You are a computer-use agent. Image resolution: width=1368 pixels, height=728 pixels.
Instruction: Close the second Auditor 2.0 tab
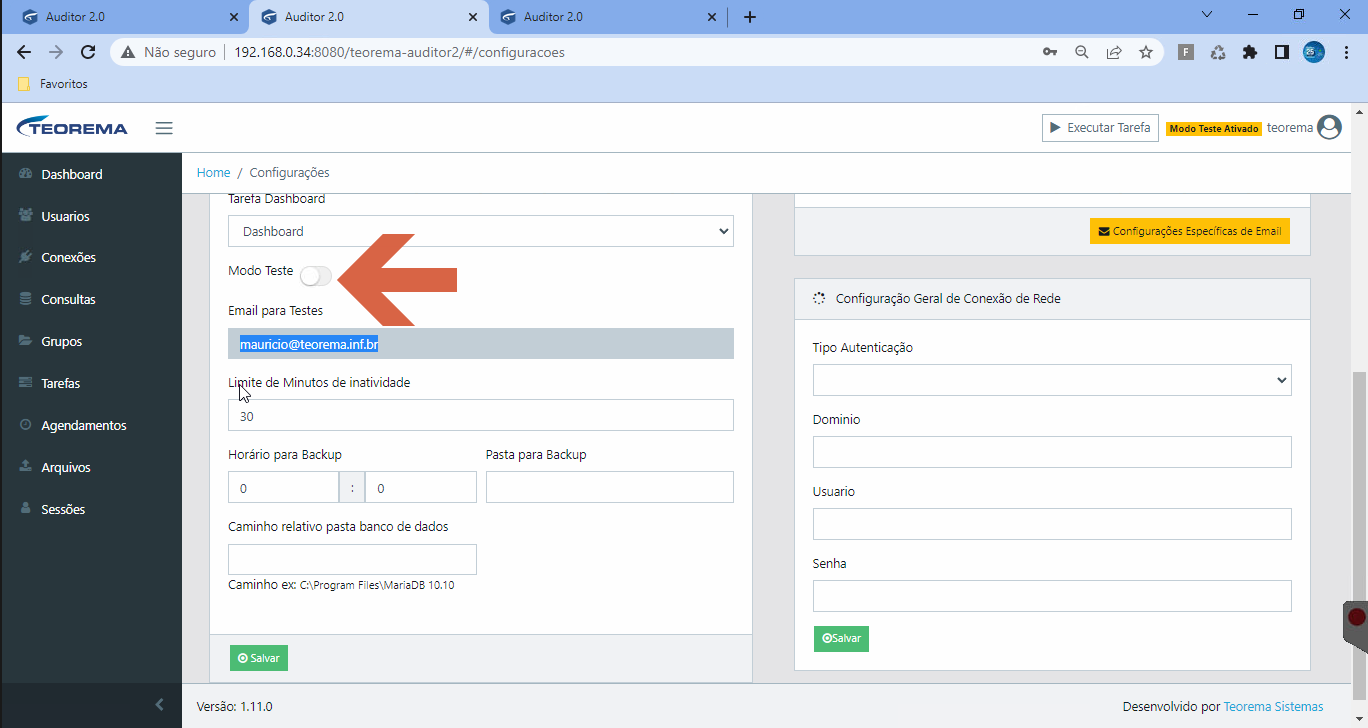pos(473,17)
